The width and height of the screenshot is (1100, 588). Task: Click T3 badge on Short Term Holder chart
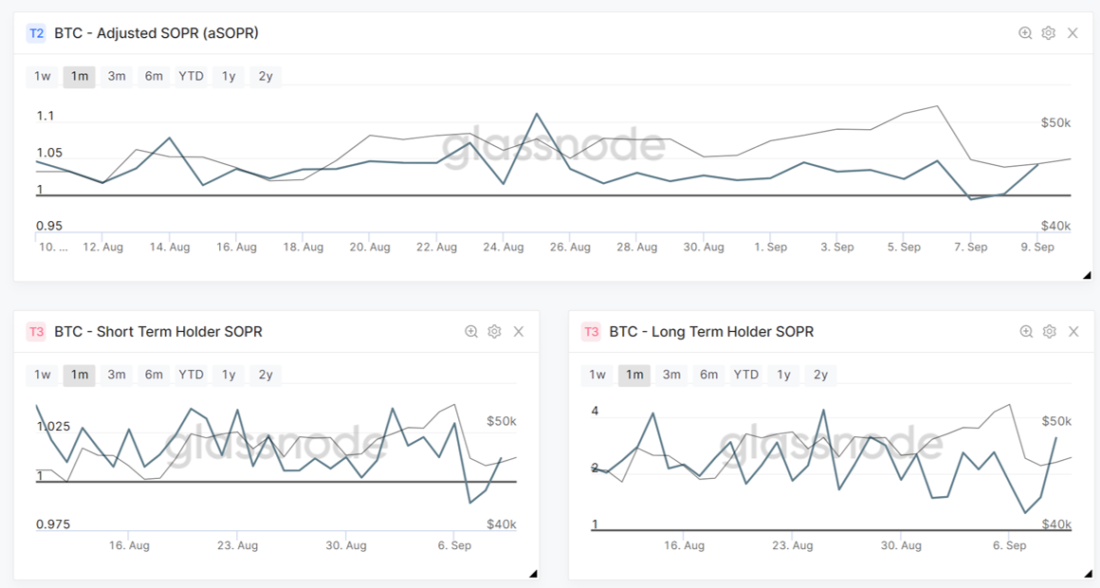point(36,331)
